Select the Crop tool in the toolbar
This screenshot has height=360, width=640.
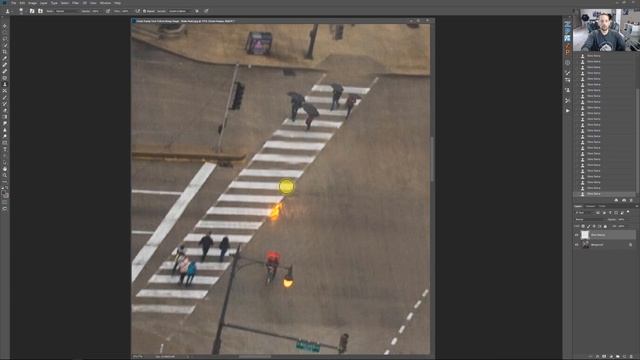click(x=5, y=52)
